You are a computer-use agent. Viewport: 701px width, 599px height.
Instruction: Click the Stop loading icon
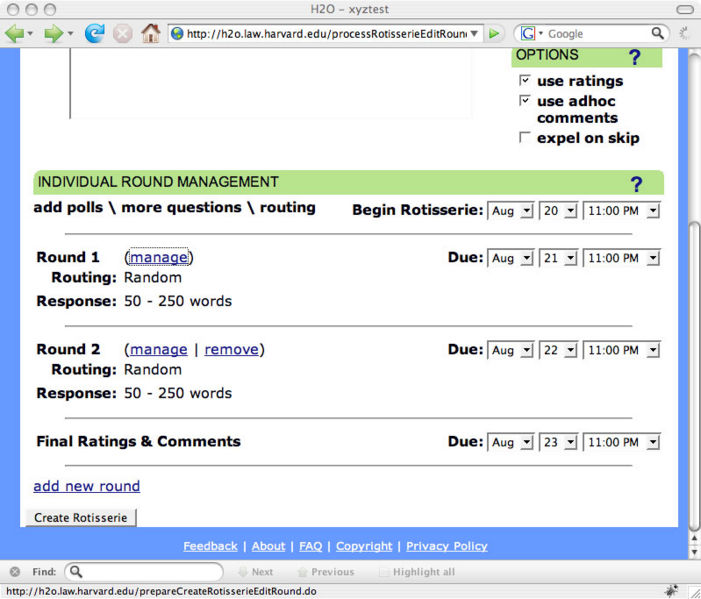click(122, 33)
